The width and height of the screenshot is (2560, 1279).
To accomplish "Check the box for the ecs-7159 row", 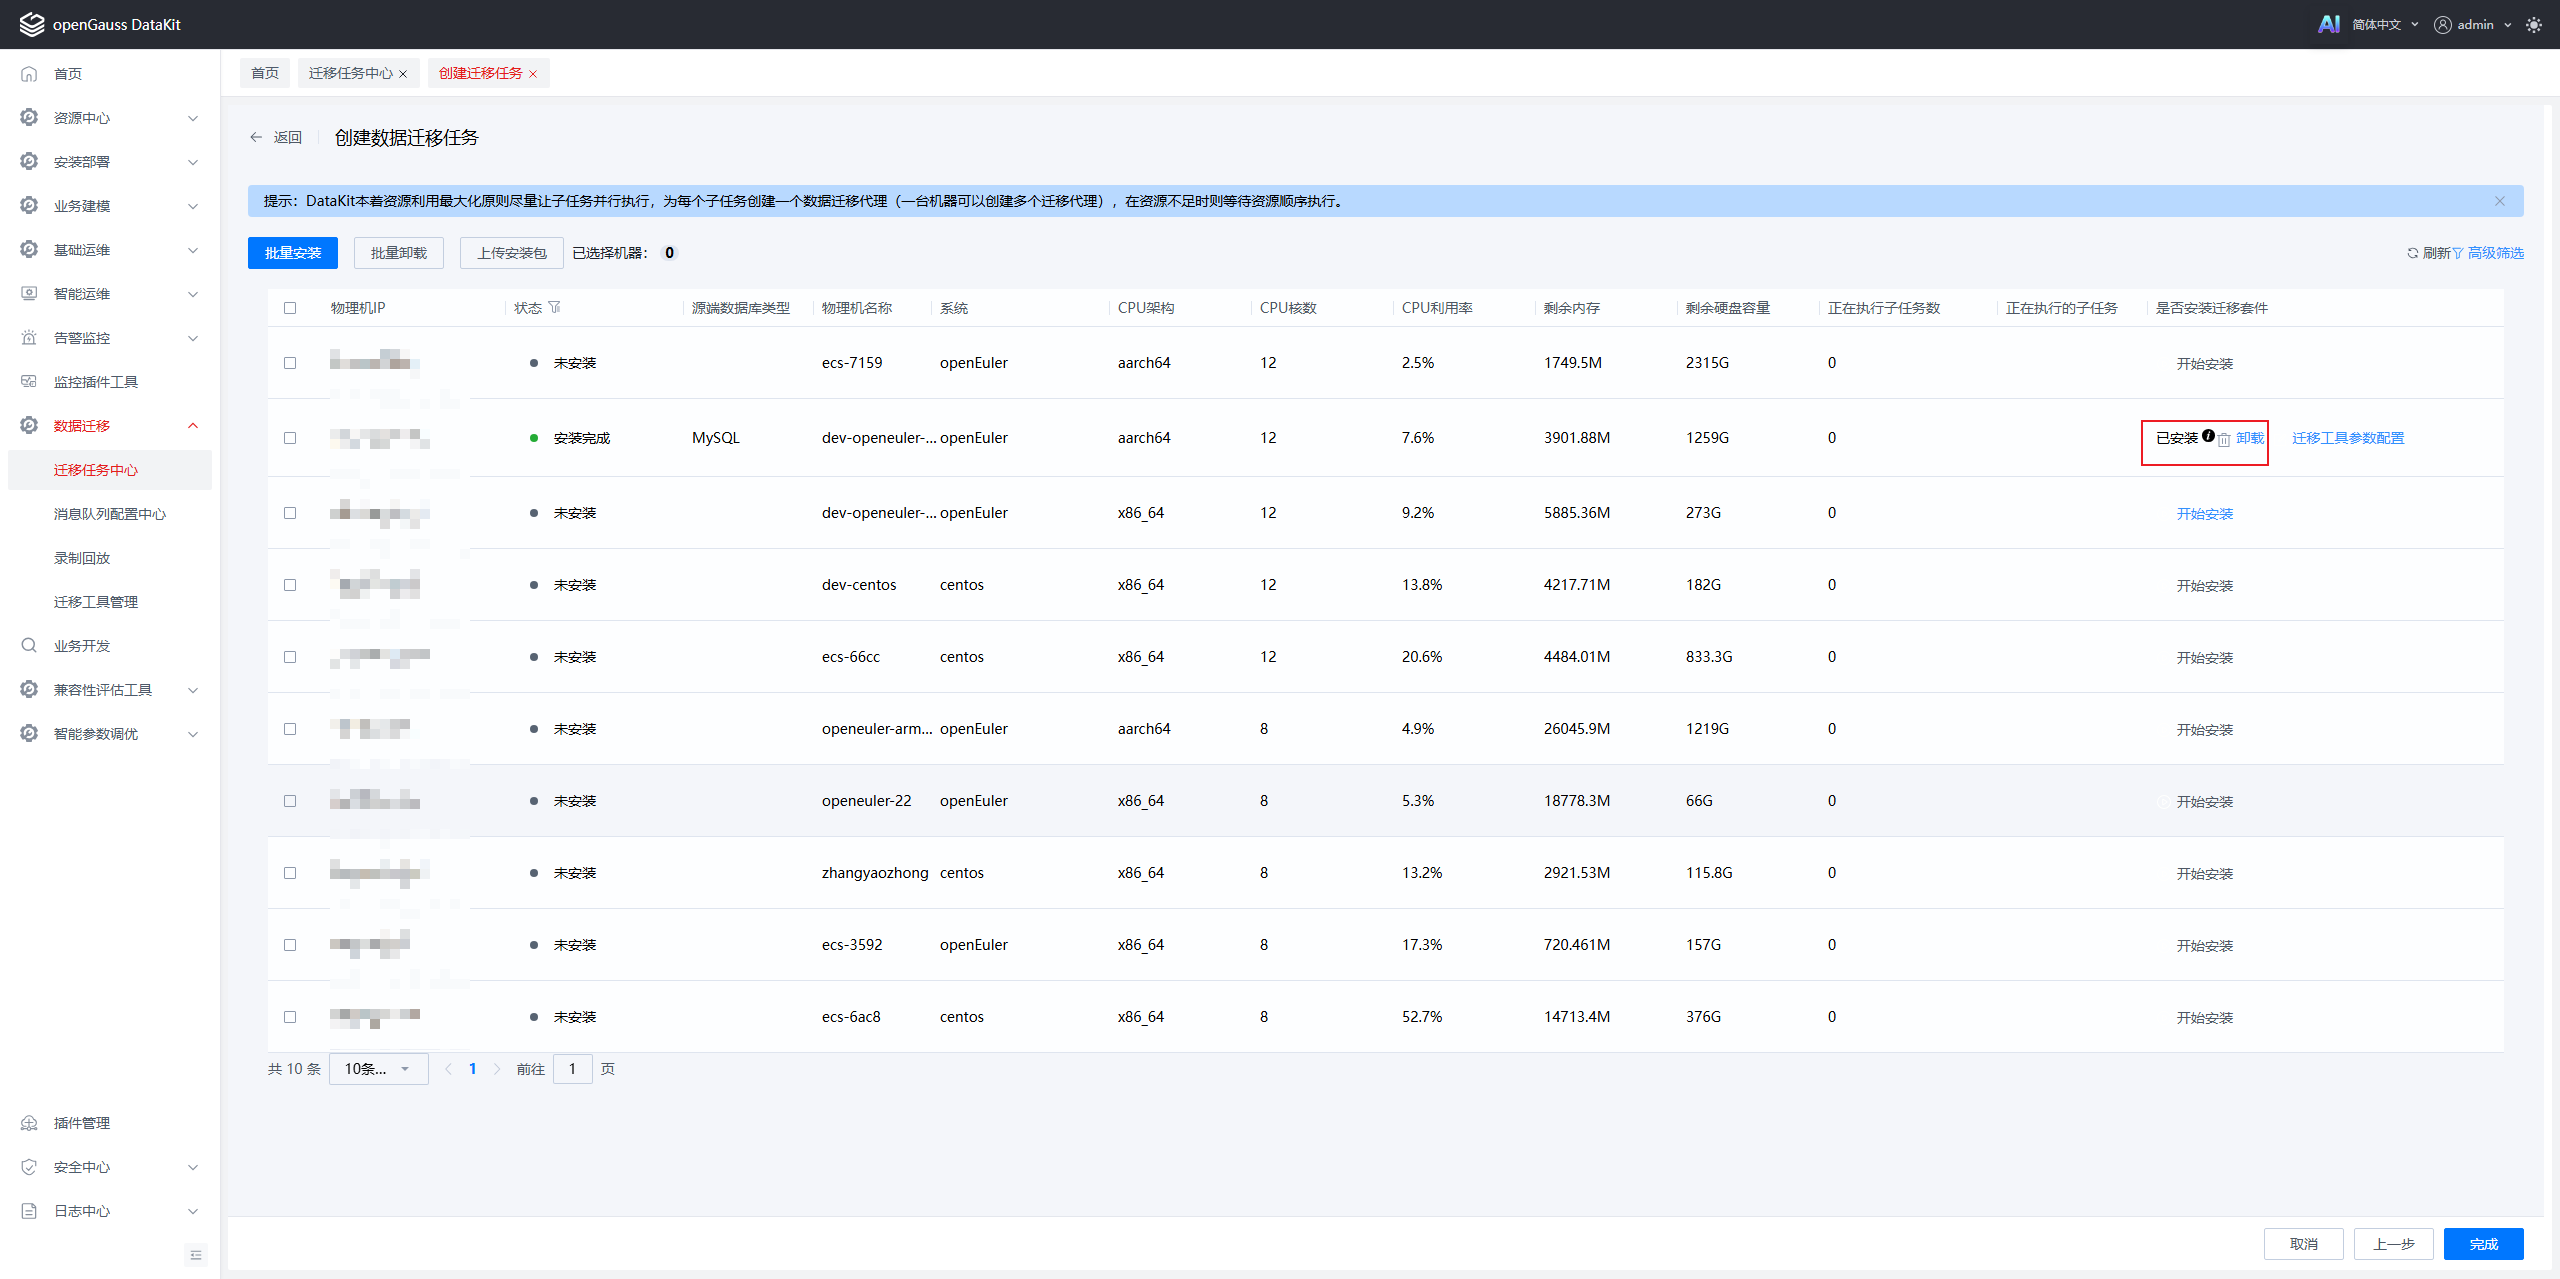I will pos(290,363).
